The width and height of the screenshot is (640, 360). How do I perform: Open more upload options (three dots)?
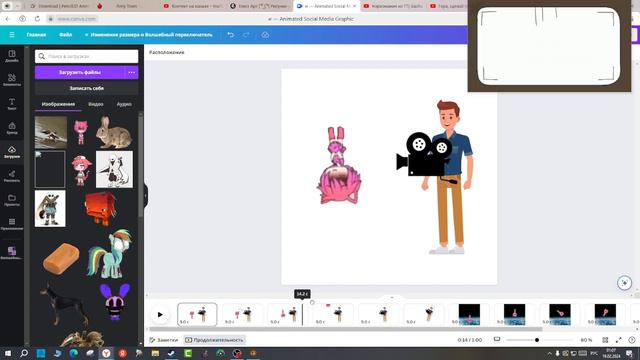click(x=131, y=72)
